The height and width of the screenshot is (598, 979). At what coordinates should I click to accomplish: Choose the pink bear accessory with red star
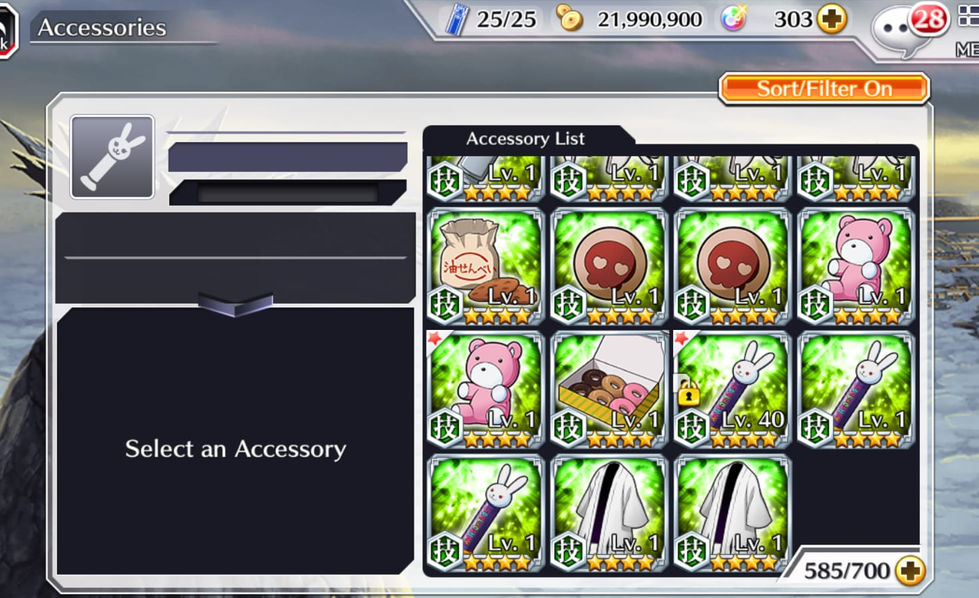(x=485, y=390)
